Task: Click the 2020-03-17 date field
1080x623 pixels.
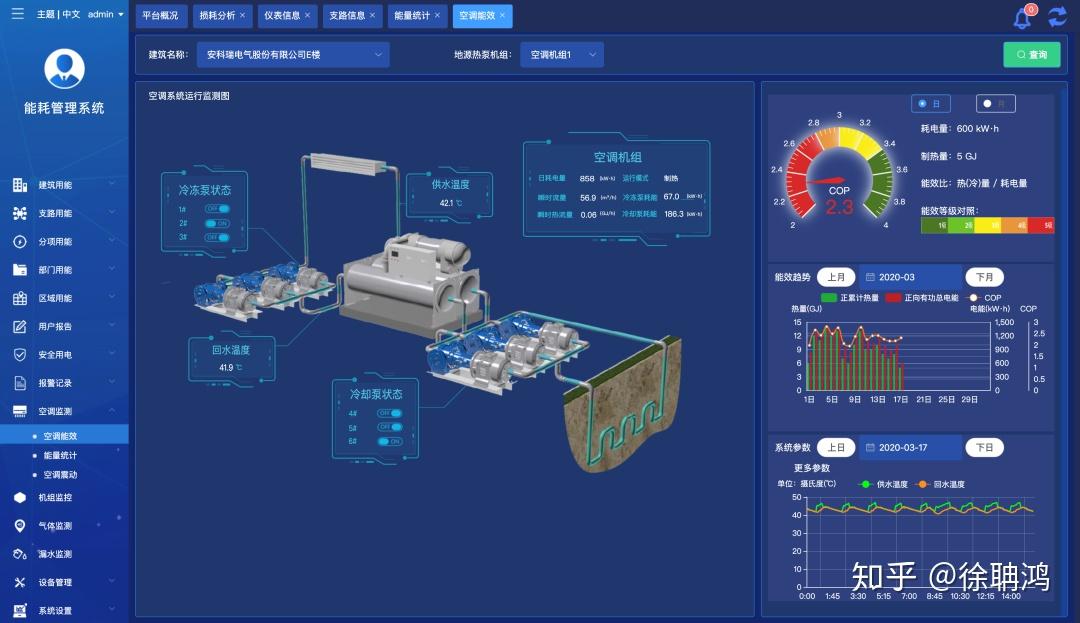Action: 910,447
